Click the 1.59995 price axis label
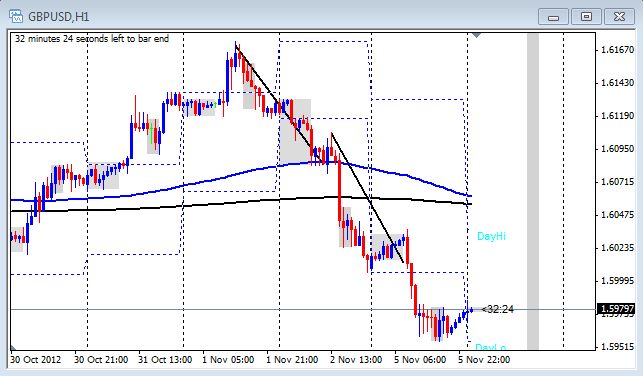 617,281
